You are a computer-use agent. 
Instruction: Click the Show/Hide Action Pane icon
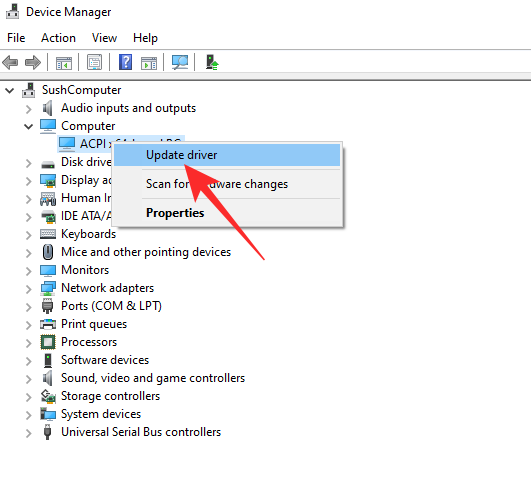(149, 63)
